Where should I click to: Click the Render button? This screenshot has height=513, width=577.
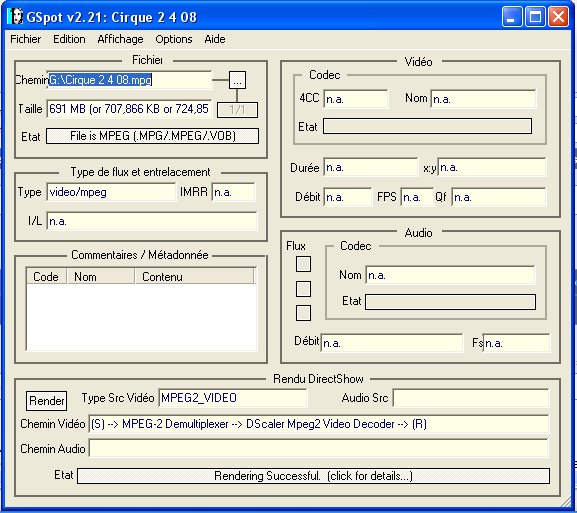(46, 400)
